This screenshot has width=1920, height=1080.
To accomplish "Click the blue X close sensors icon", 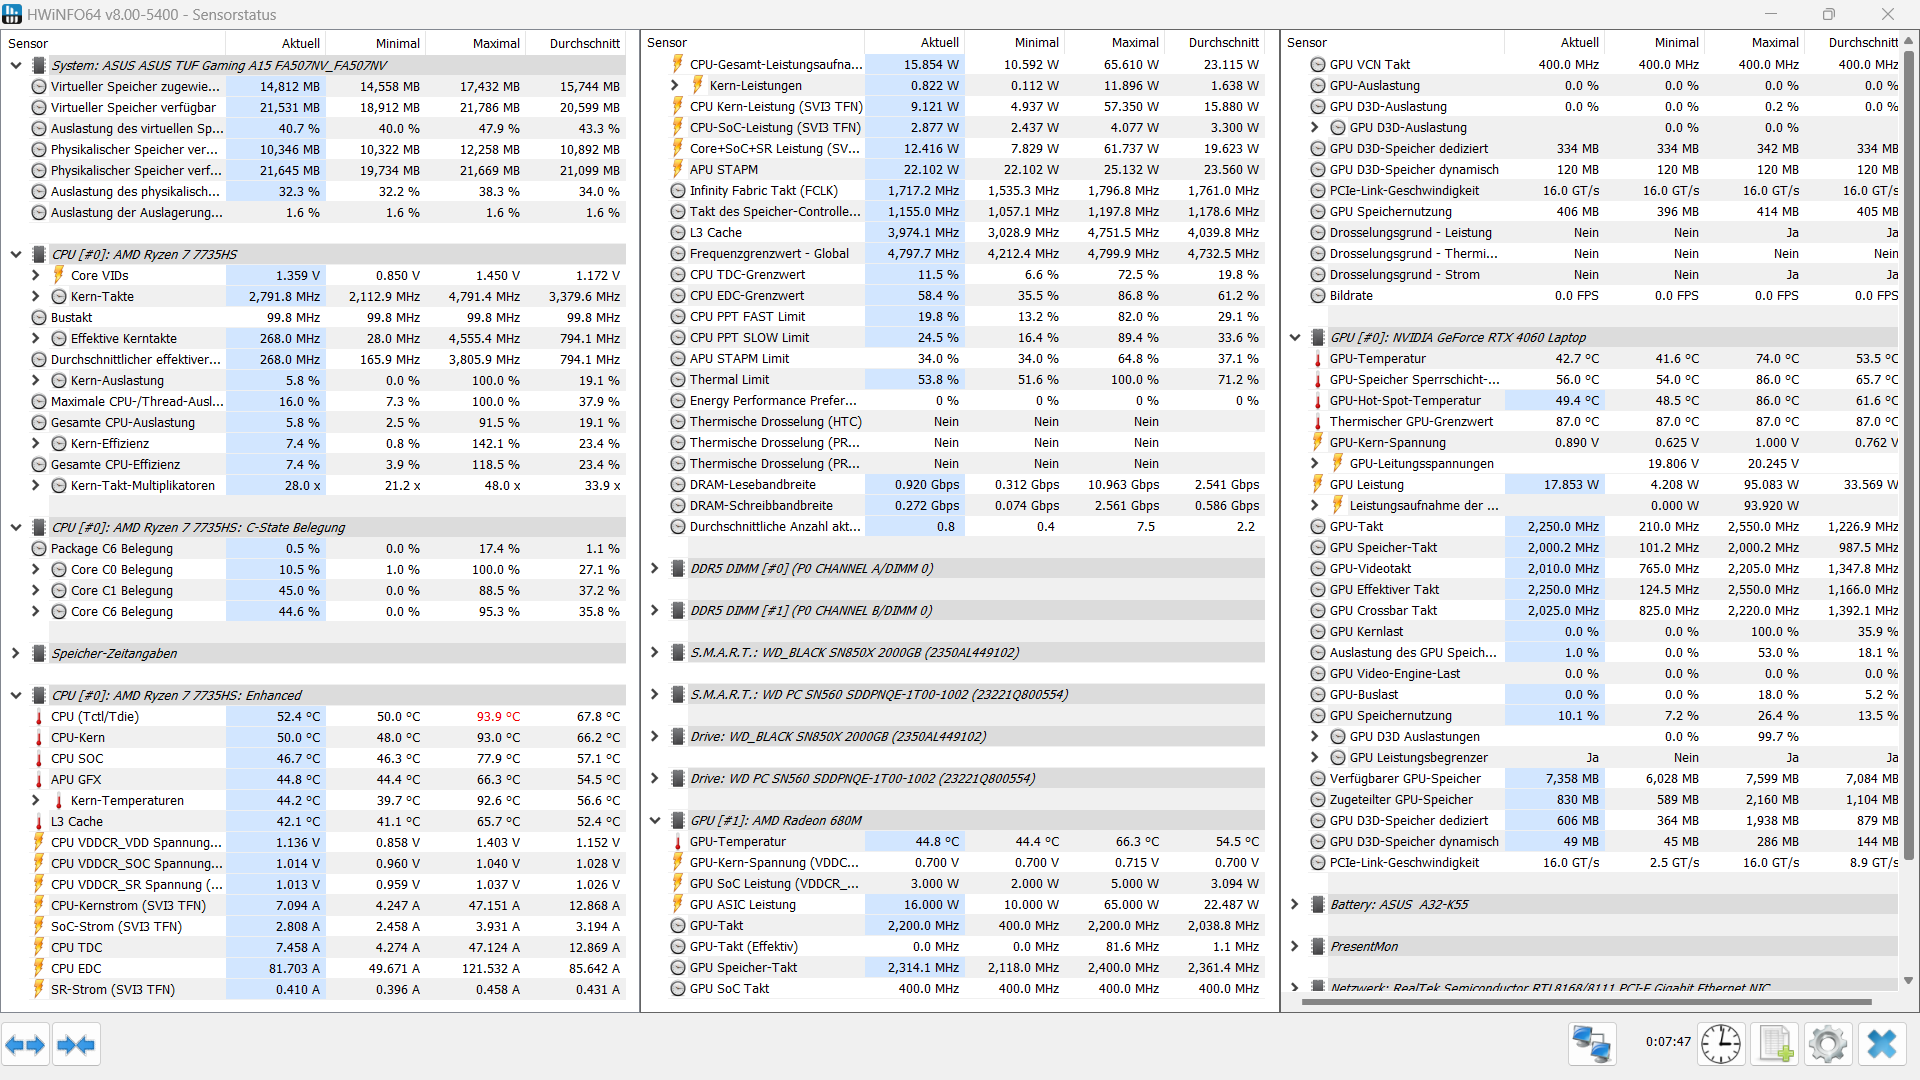I will pyautogui.click(x=1881, y=1044).
